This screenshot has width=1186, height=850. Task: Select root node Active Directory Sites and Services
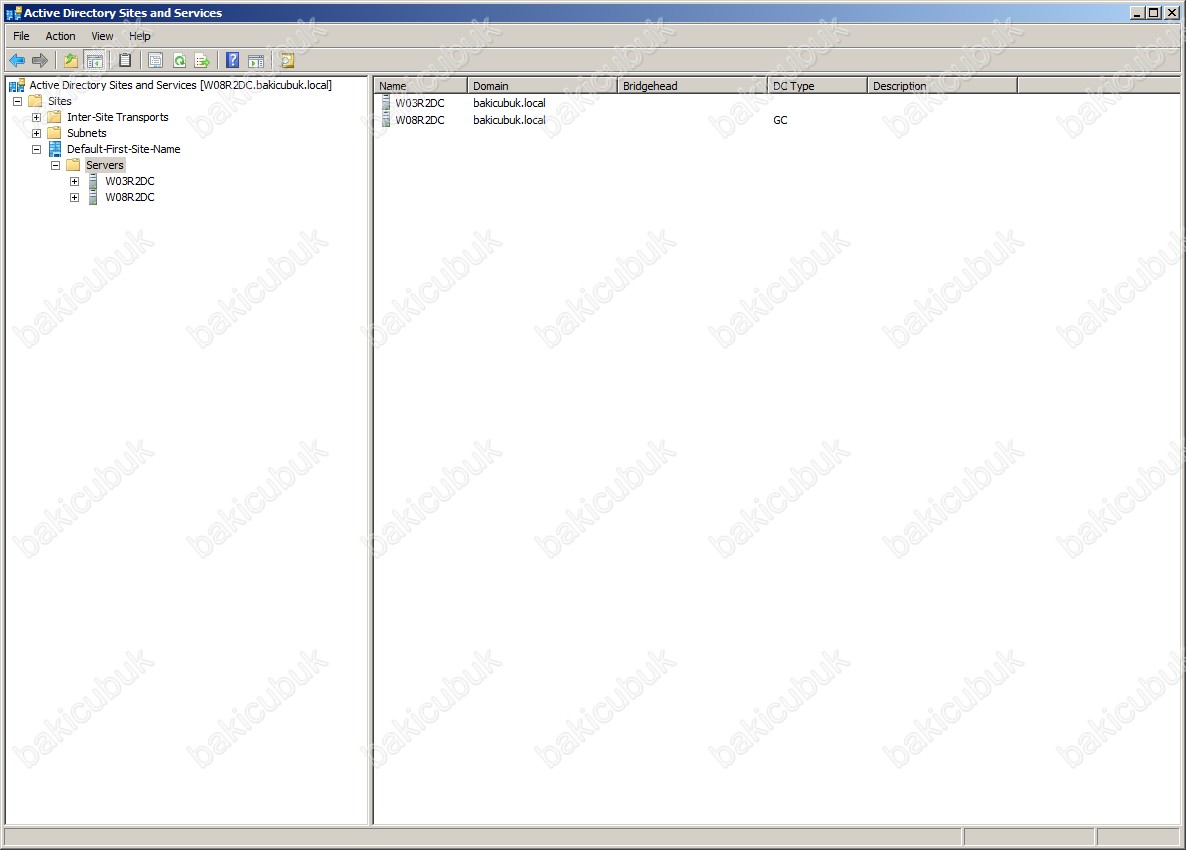pos(181,85)
